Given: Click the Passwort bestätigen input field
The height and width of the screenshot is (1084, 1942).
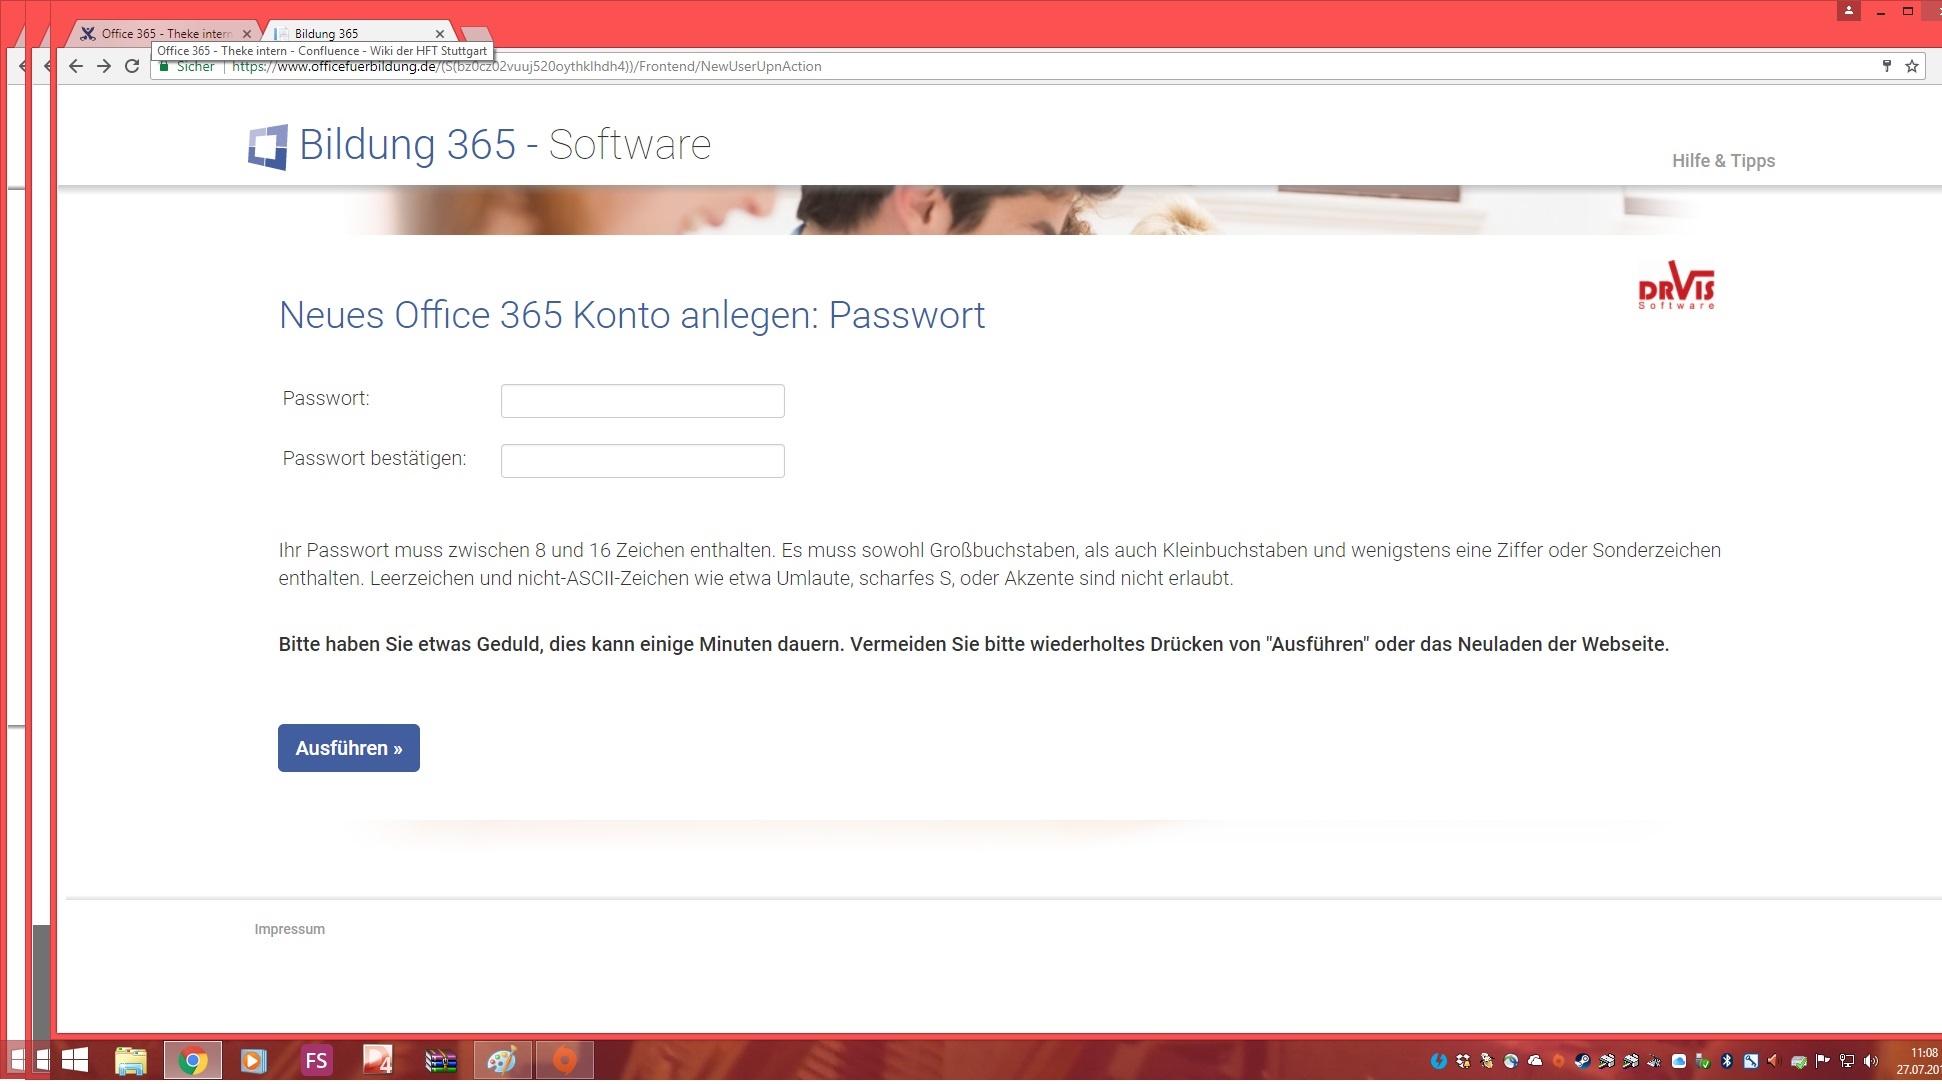Looking at the screenshot, I should [642, 461].
